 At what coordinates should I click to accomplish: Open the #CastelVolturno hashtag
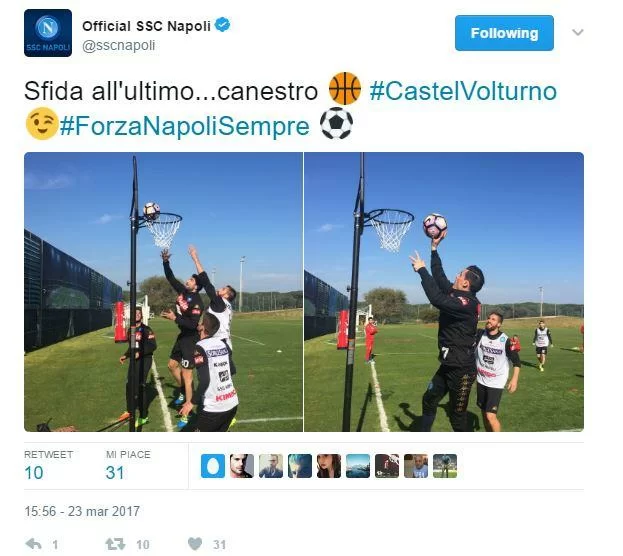pos(463,91)
